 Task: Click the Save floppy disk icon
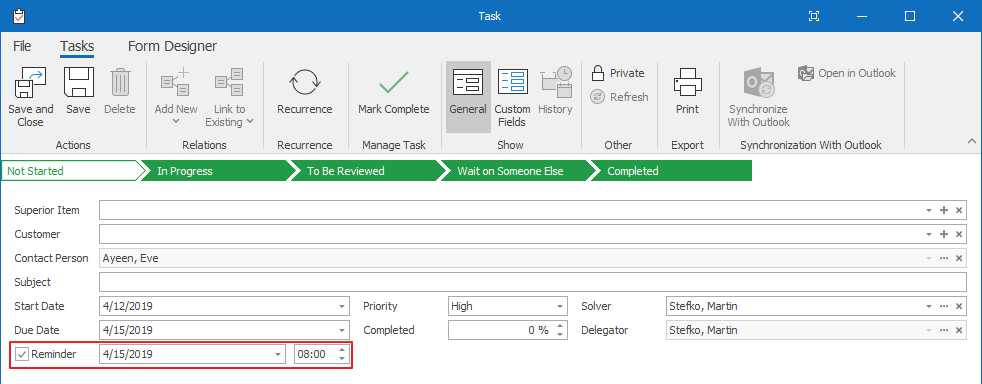tap(78, 83)
